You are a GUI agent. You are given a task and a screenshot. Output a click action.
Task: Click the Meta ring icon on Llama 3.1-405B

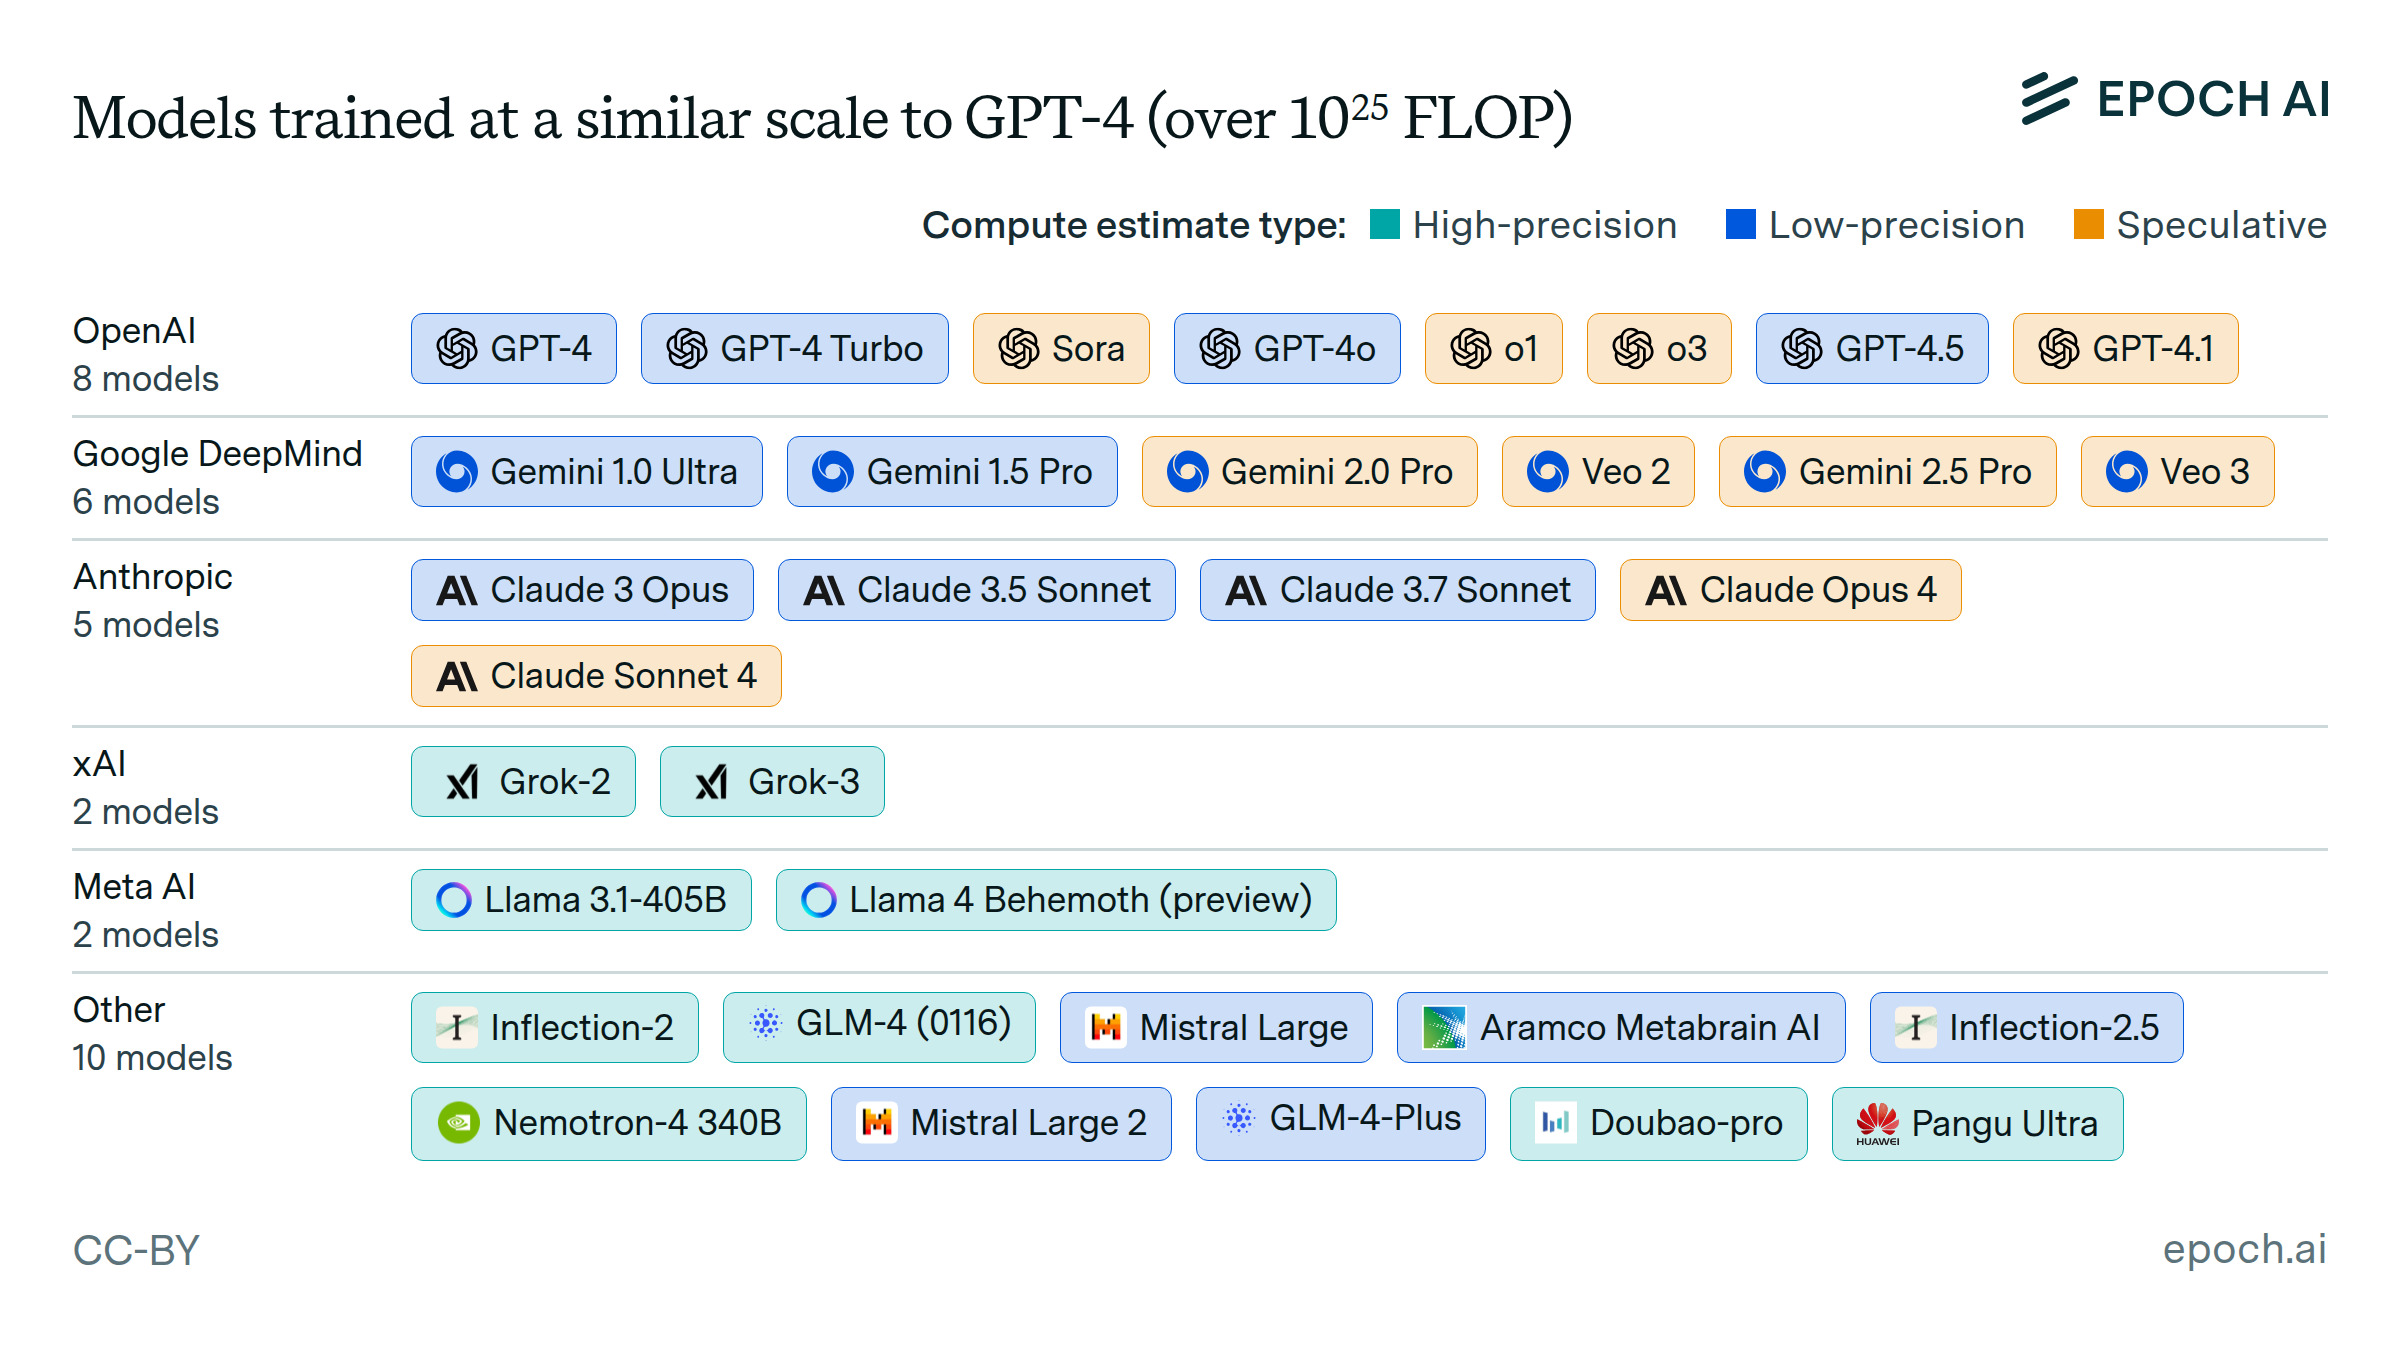453,900
